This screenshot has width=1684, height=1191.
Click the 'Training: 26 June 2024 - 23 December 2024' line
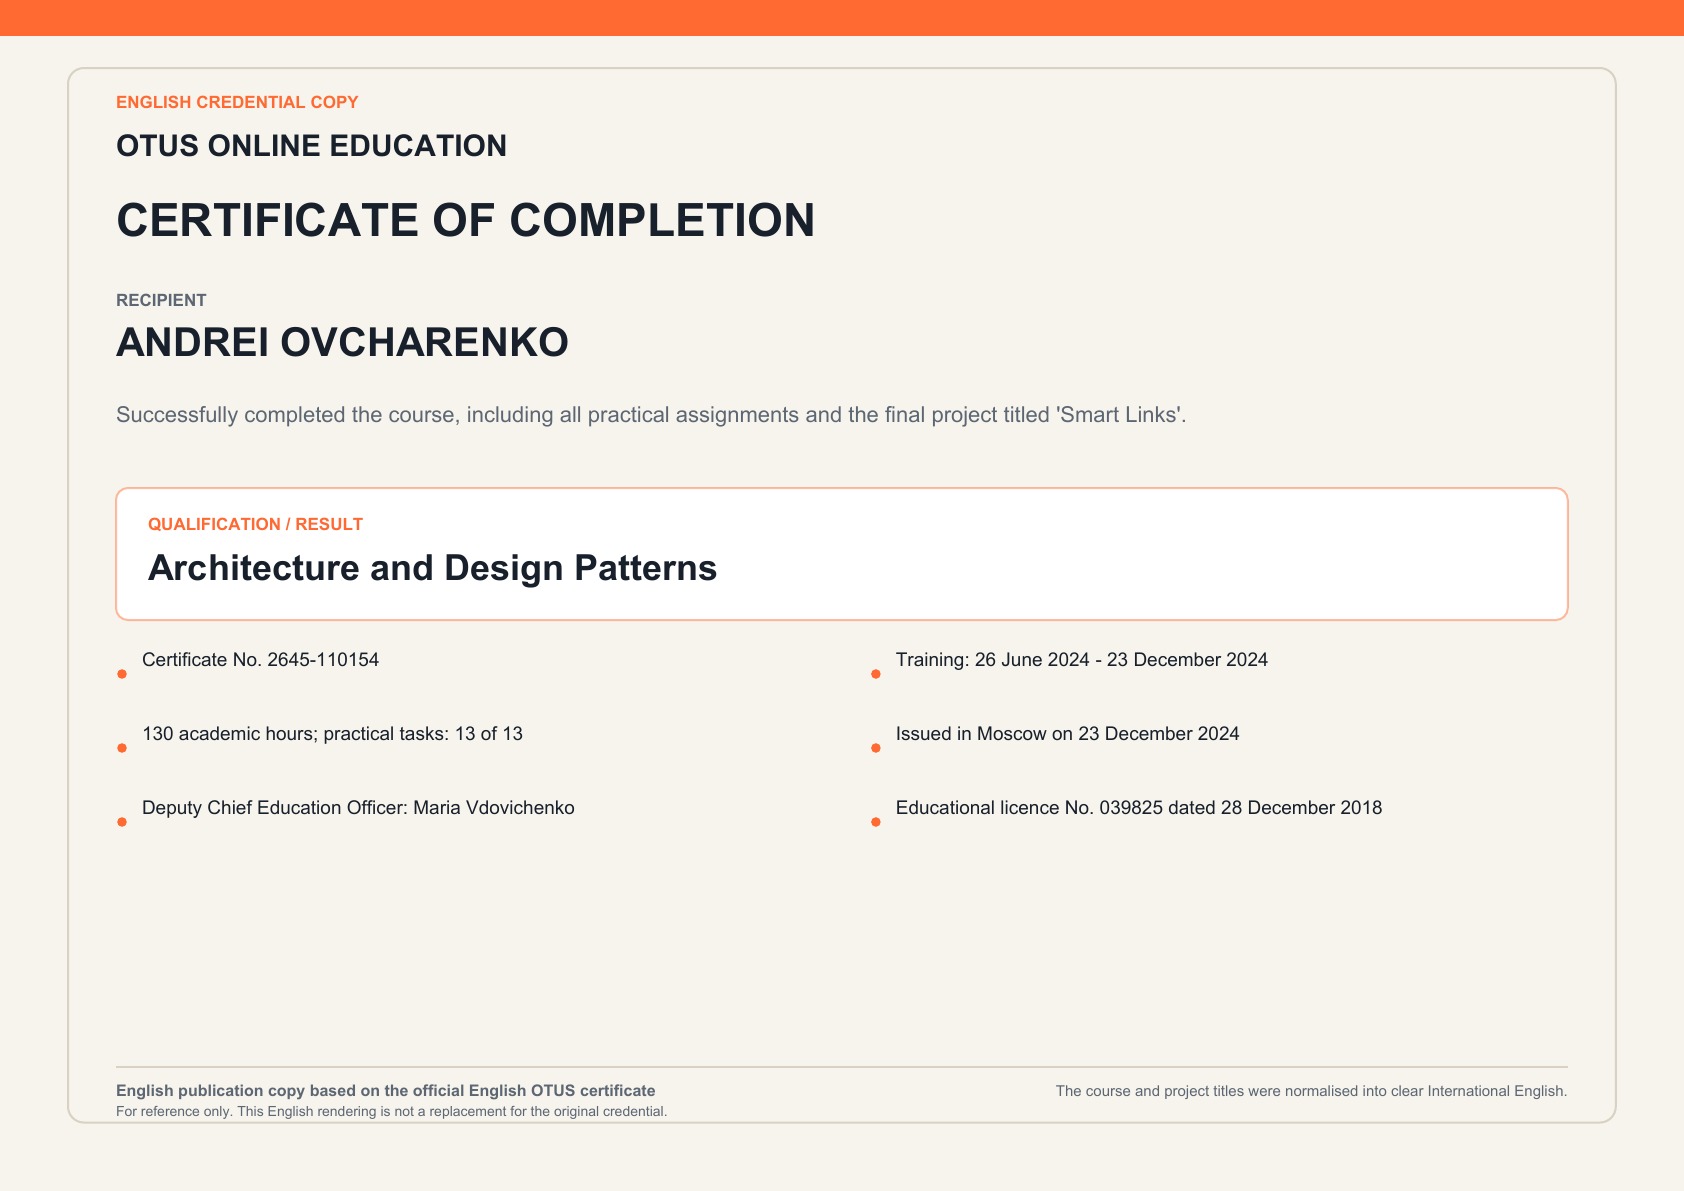(x=1081, y=660)
